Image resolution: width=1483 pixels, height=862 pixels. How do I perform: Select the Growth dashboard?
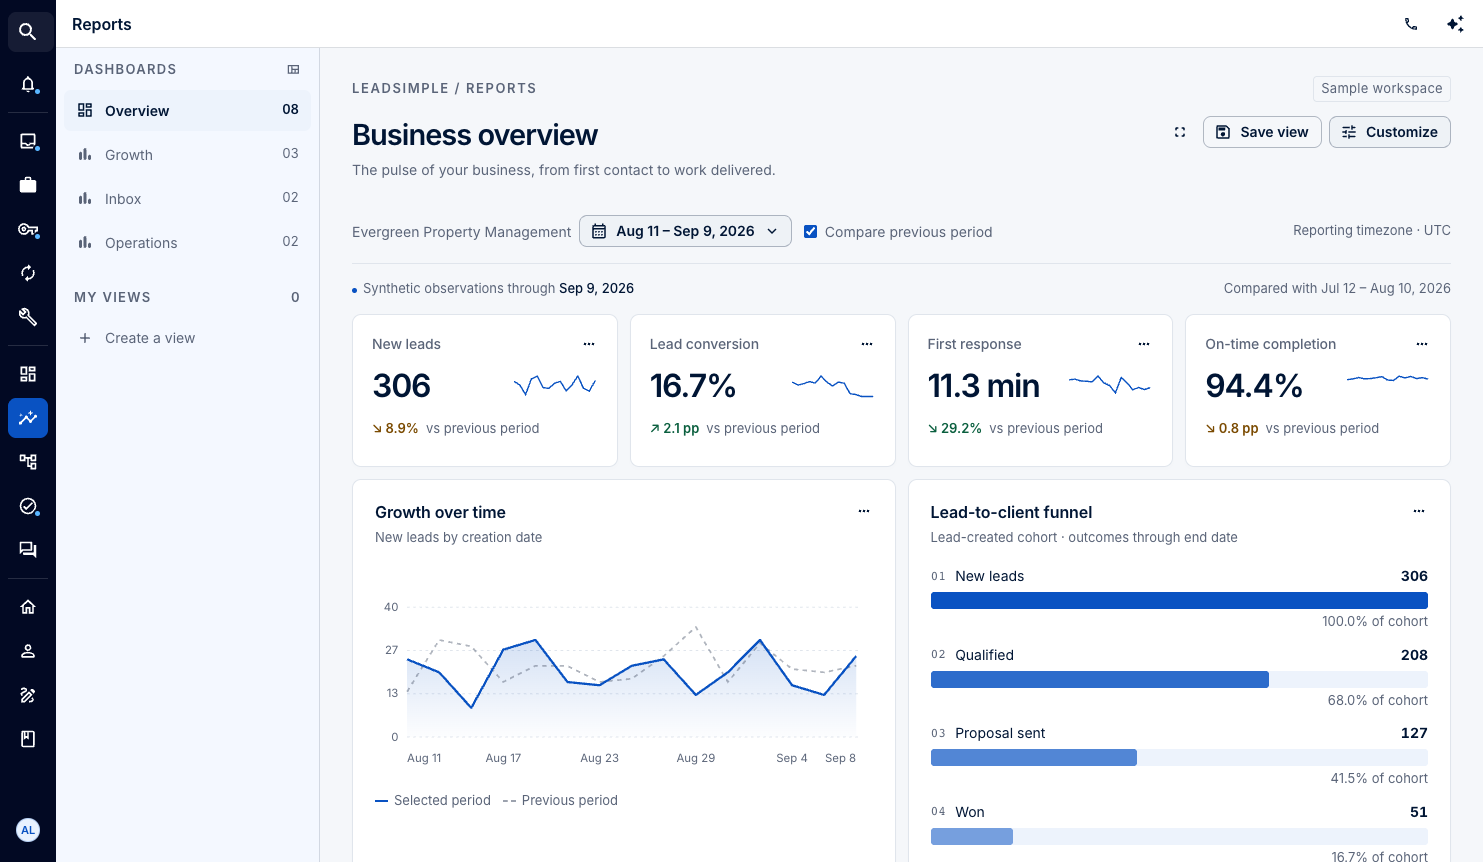click(x=188, y=154)
